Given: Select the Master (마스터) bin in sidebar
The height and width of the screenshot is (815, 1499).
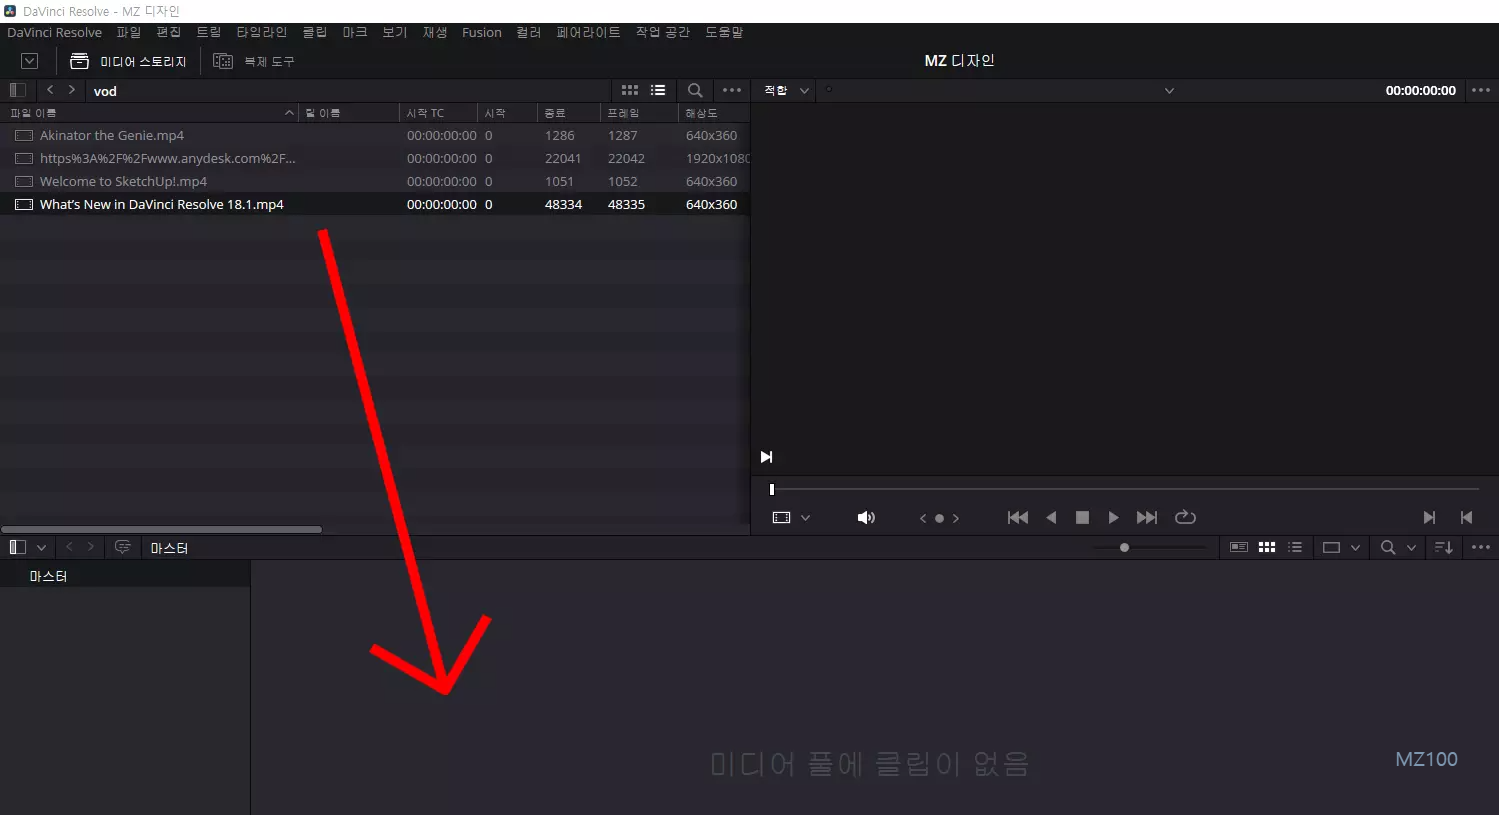Looking at the screenshot, I should [124, 576].
